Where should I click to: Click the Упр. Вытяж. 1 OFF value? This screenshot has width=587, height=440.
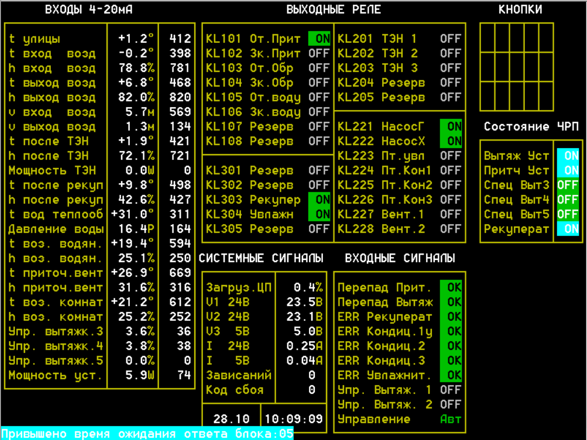click(x=451, y=390)
